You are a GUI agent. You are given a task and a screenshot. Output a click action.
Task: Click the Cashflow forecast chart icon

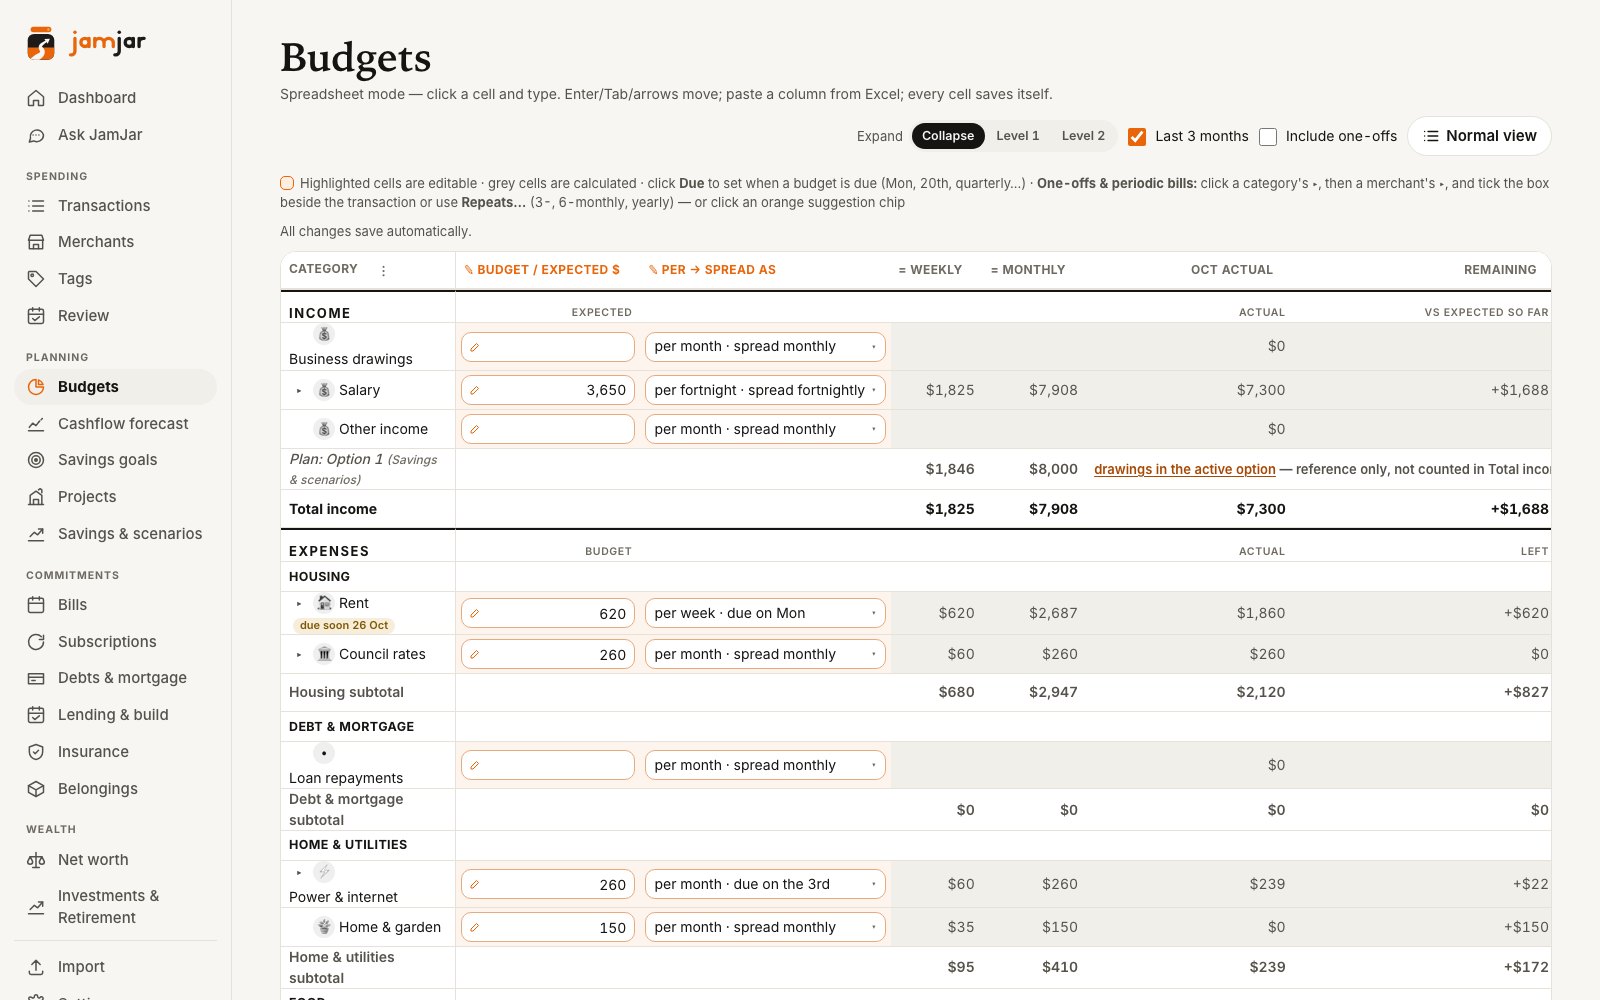36,424
